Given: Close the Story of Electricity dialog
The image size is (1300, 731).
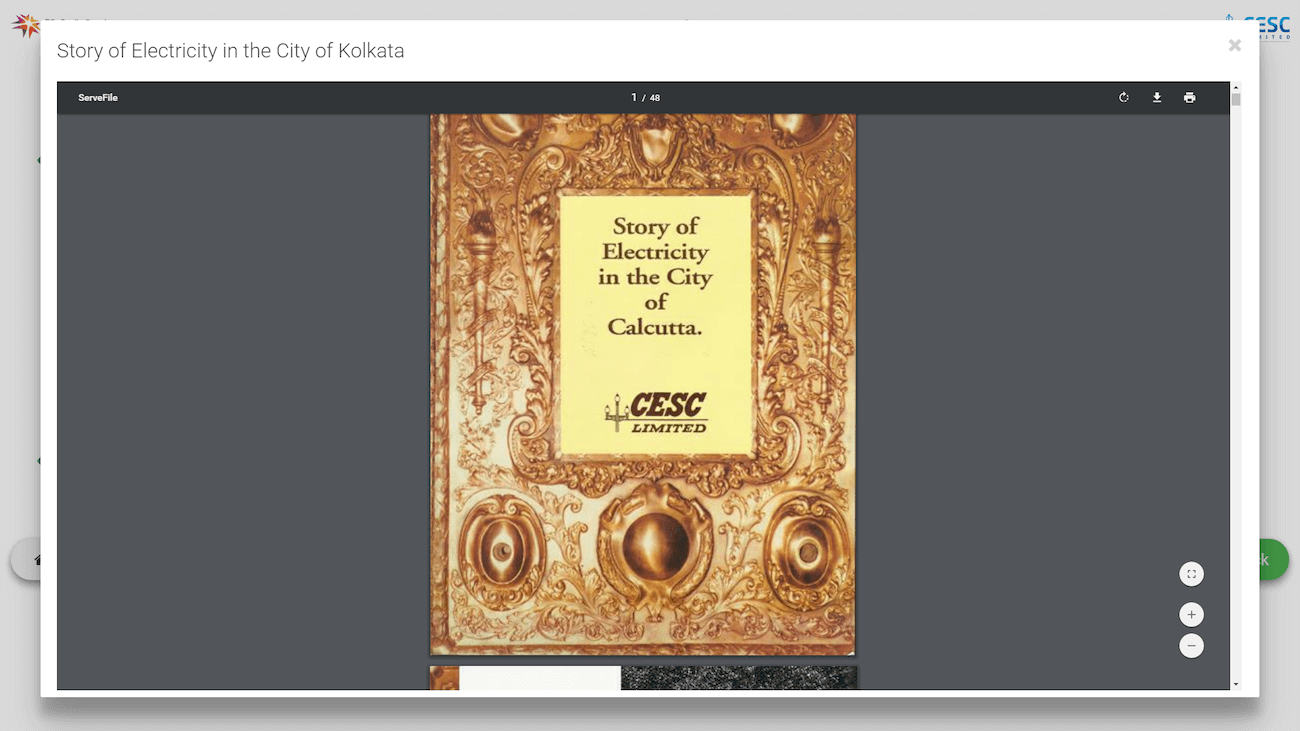Looking at the screenshot, I should click(1235, 45).
